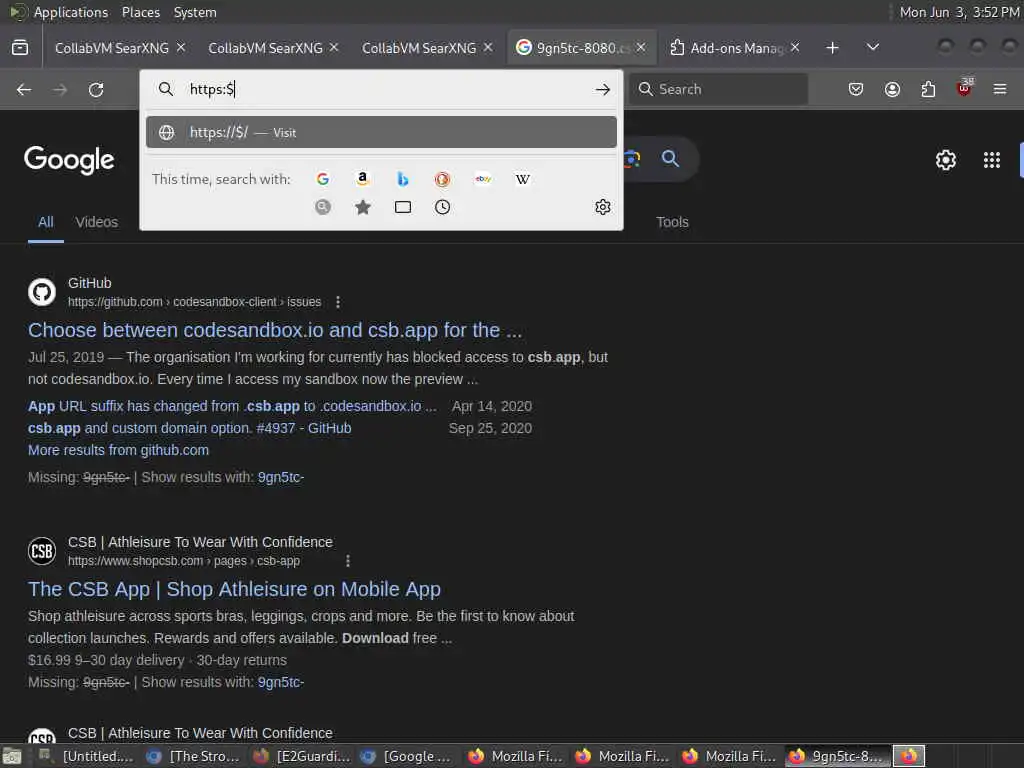Reload the current page
Viewport: 1024px width, 768px height.
96,89
